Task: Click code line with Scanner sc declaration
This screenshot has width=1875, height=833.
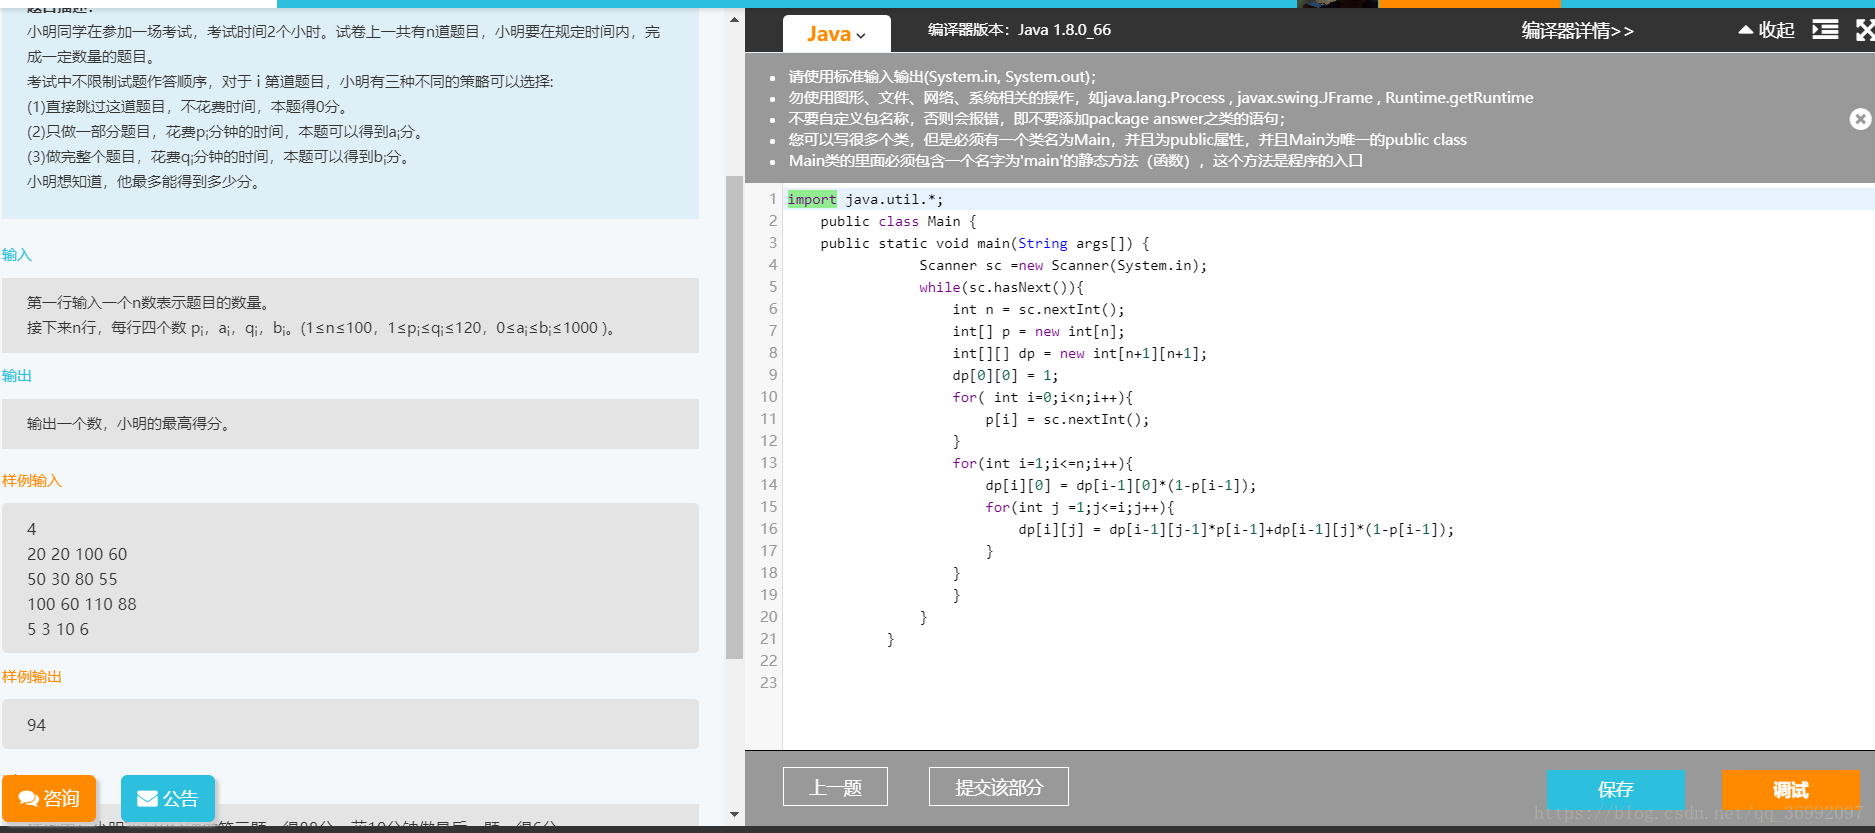Action: (1063, 265)
